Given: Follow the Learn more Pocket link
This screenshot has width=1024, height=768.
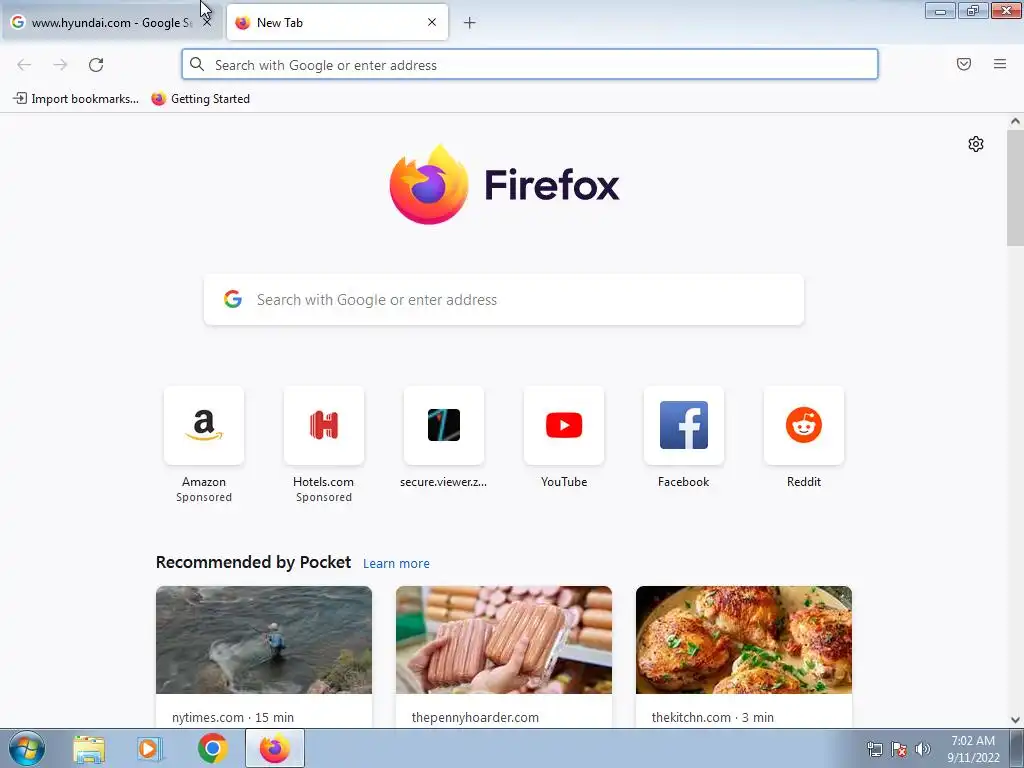Looking at the screenshot, I should pos(396,564).
